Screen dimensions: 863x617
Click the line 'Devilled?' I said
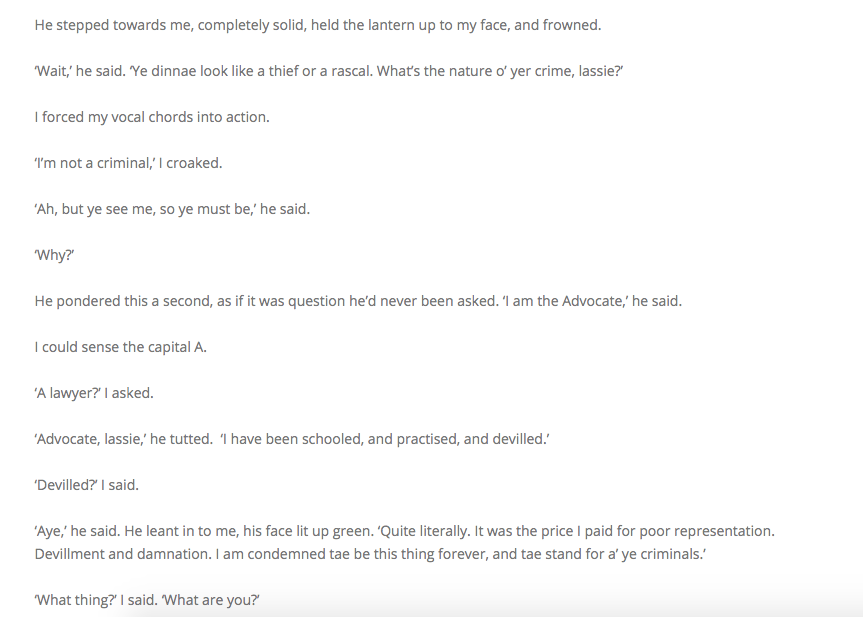pyautogui.click(x=86, y=485)
